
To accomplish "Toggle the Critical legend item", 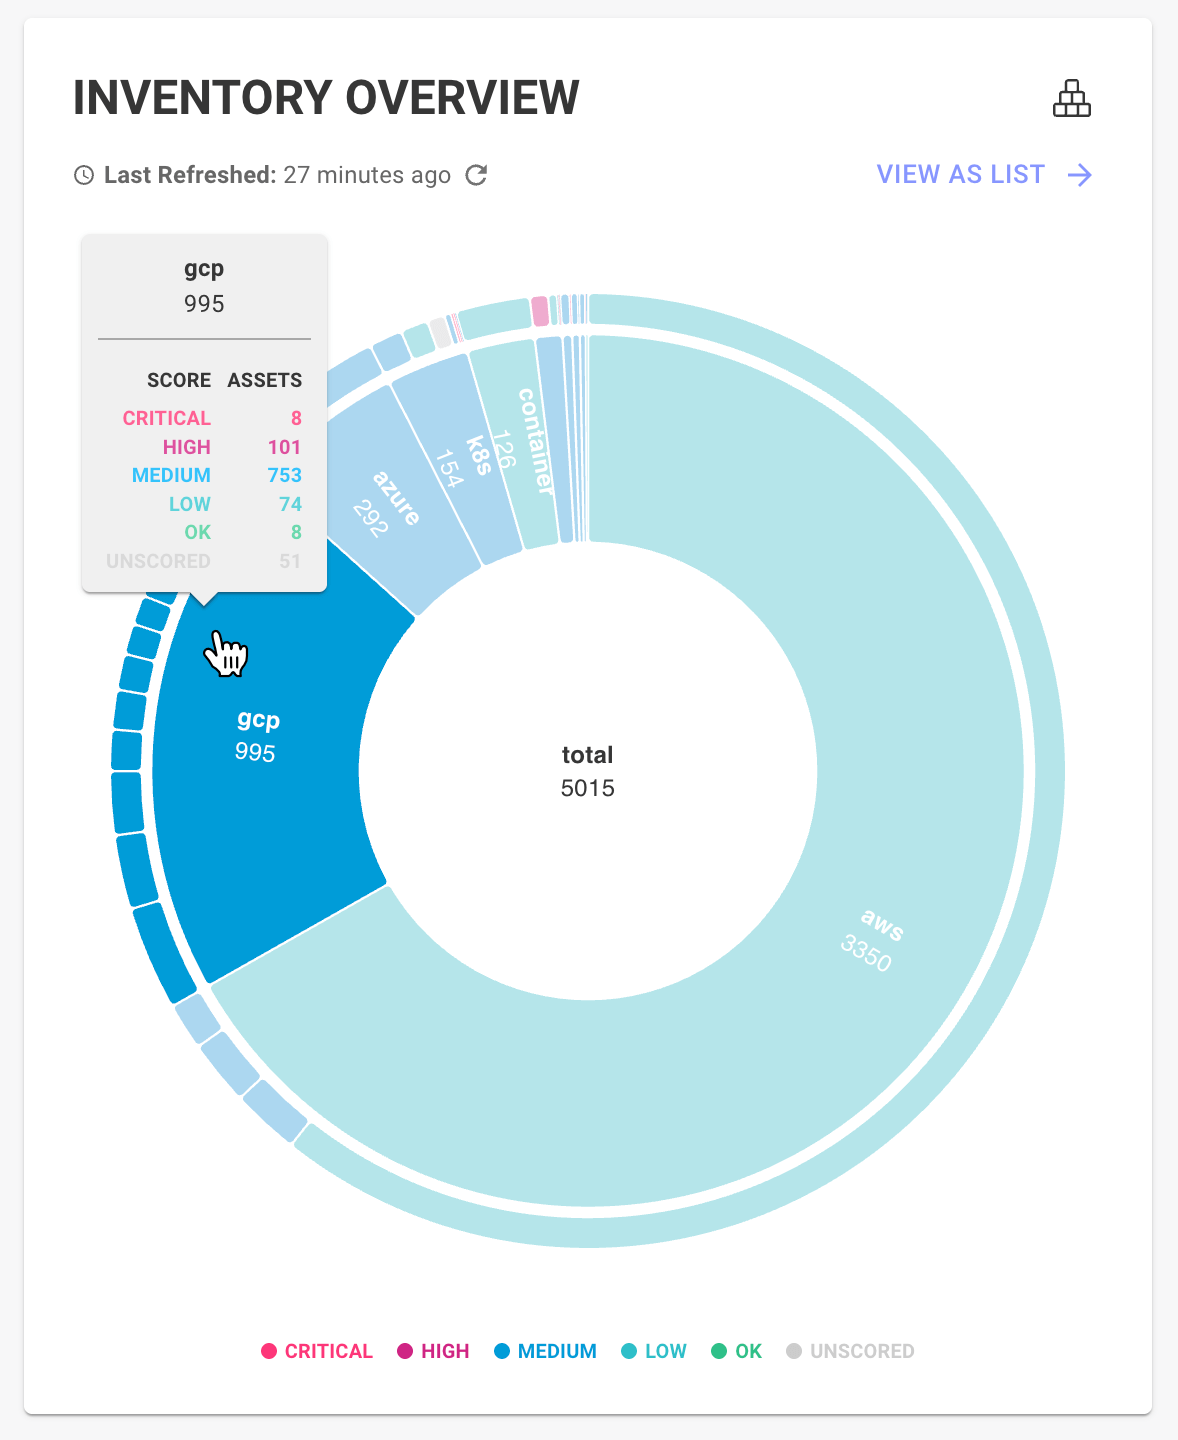I will coord(317,1351).
